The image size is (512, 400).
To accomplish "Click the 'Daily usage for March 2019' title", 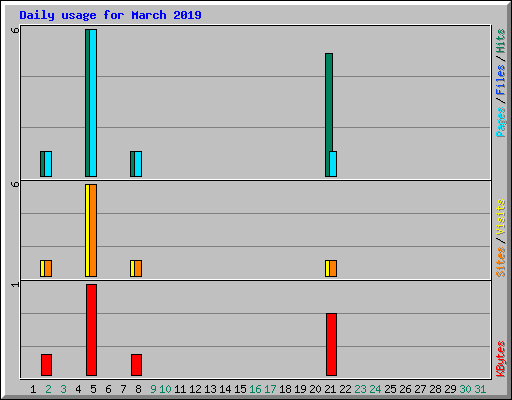I will pos(110,15).
